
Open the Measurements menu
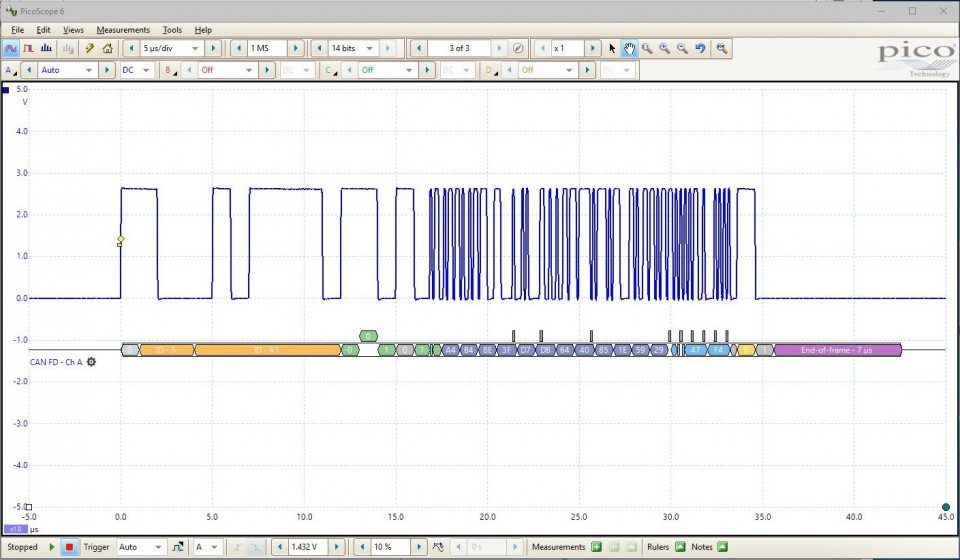coord(123,29)
